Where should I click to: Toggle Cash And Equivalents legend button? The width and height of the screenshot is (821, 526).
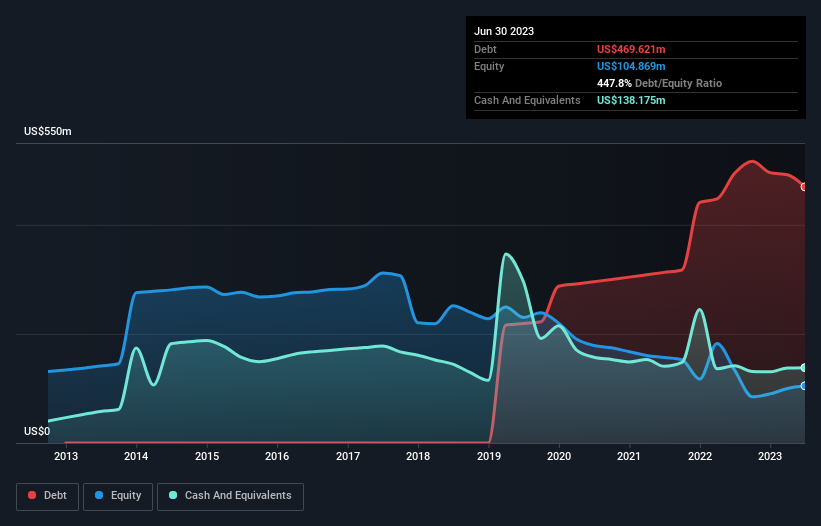tap(230, 496)
